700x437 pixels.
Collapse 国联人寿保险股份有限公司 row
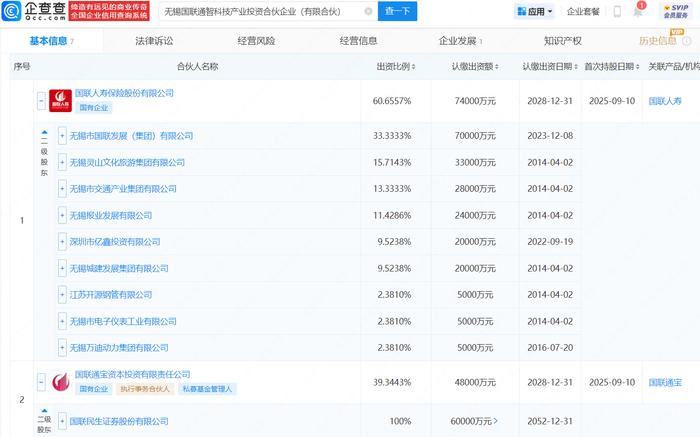tap(41, 101)
